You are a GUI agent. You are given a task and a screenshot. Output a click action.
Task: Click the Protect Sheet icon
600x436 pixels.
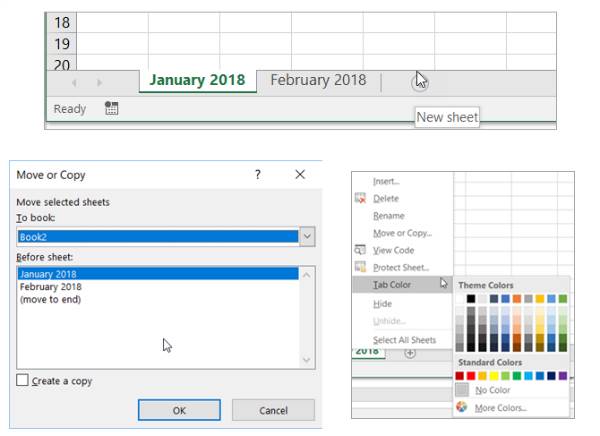pos(360,267)
